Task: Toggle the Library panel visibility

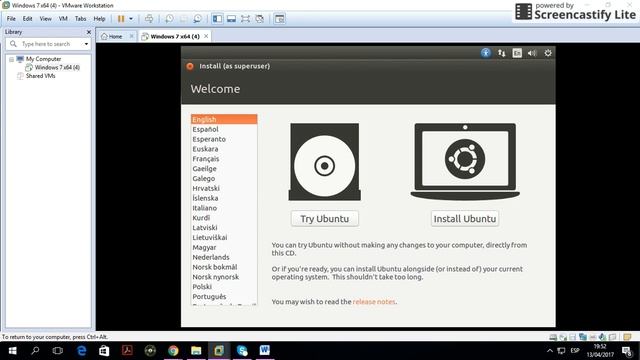Action: point(218,19)
